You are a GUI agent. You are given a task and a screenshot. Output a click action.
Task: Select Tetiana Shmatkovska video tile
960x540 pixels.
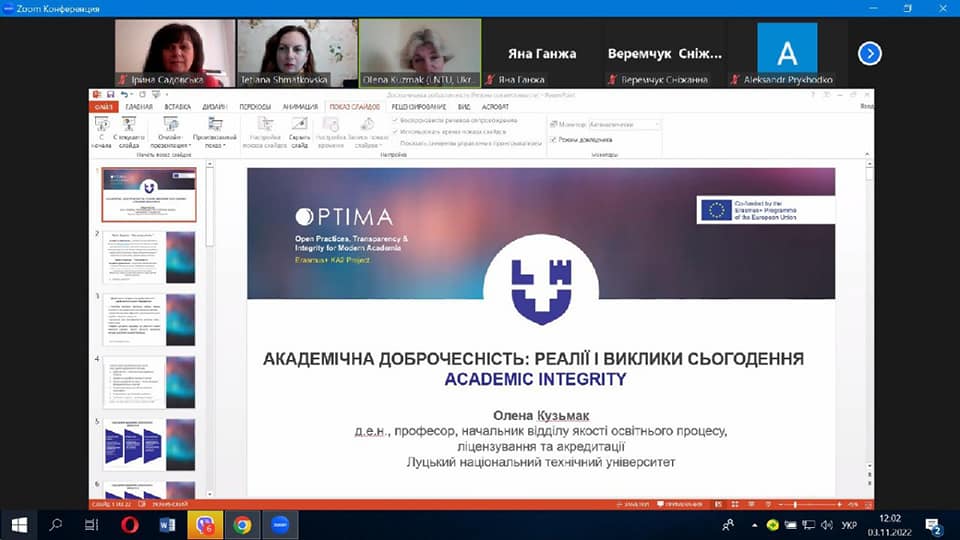[298, 53]
